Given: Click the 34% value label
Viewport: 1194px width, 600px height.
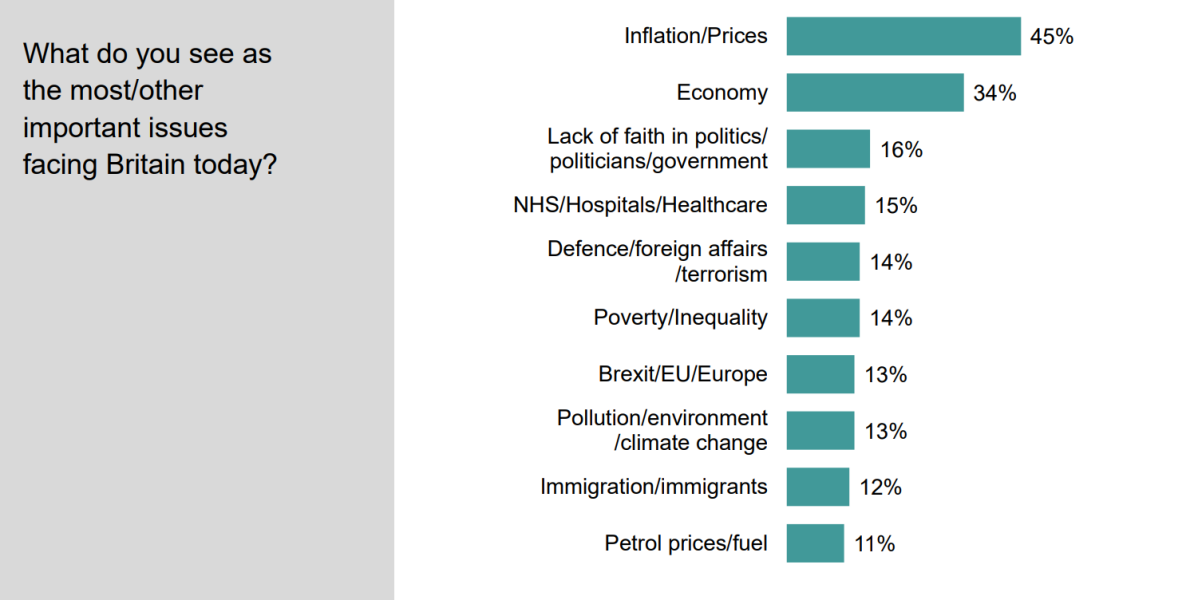Looking at the screenshot, I should pos(995,93).
